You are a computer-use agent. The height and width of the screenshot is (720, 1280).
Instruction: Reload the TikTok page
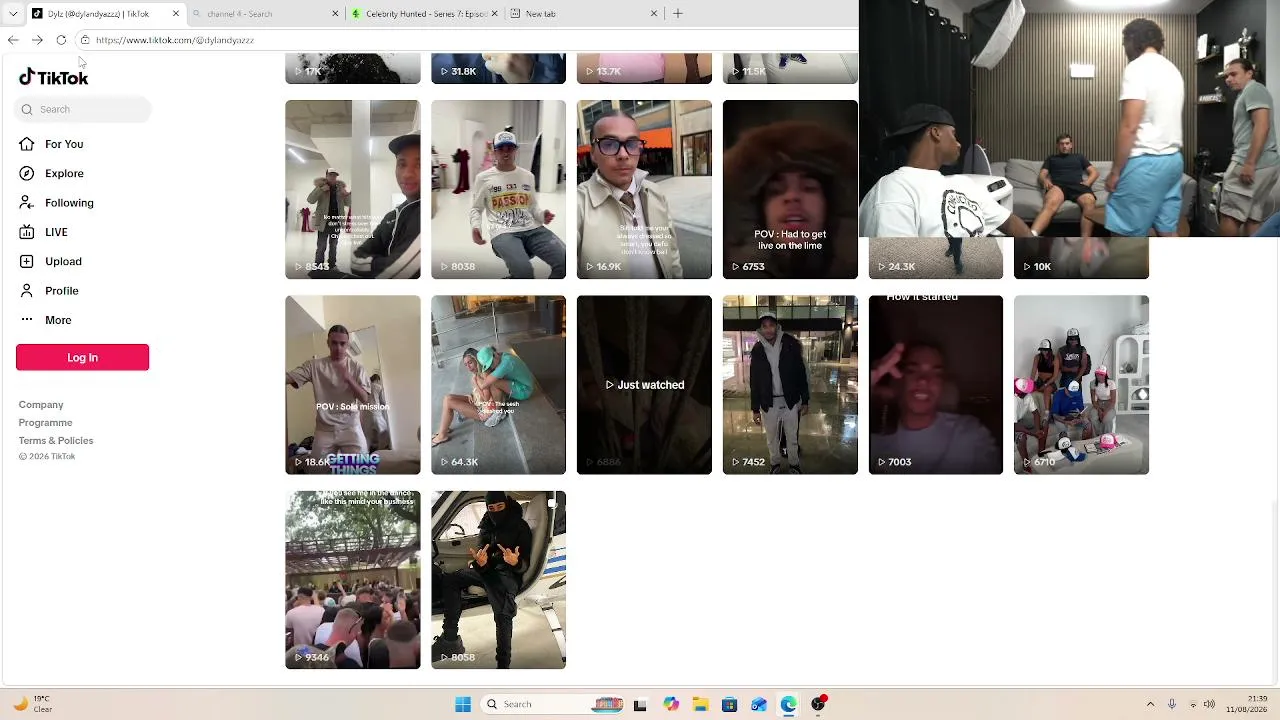coord(61,40)
